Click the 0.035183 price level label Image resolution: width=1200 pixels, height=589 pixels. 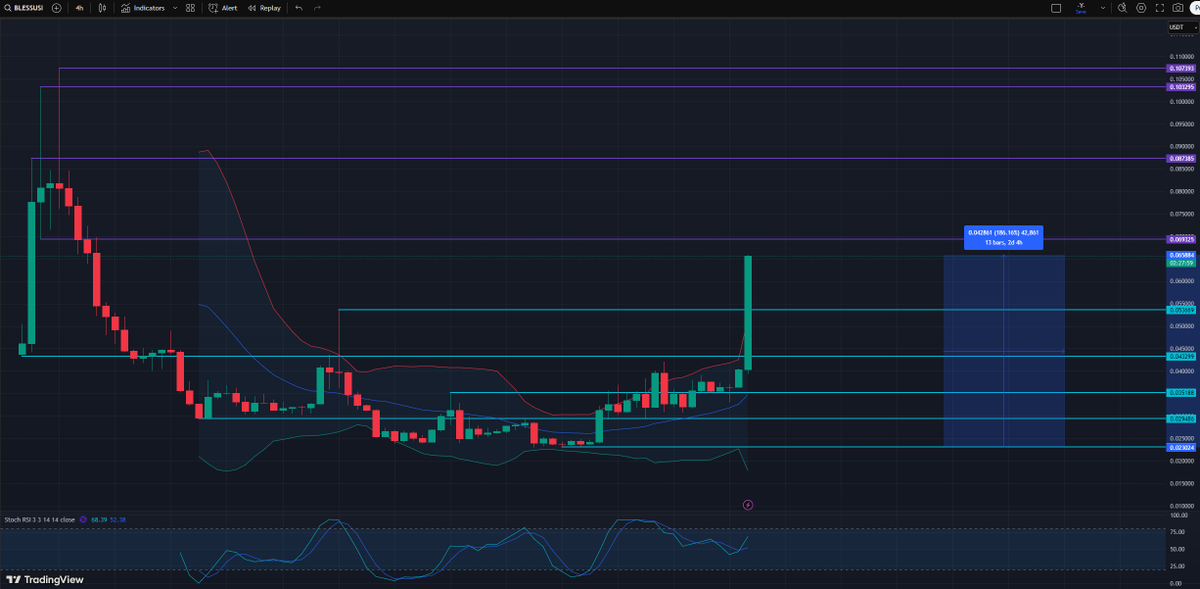[1181, 393]
